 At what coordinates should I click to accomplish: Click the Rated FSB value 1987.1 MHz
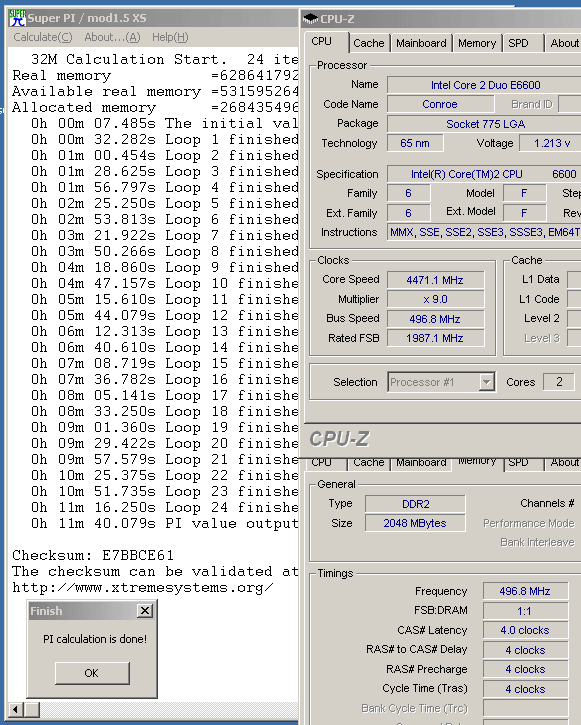point(435,338)
